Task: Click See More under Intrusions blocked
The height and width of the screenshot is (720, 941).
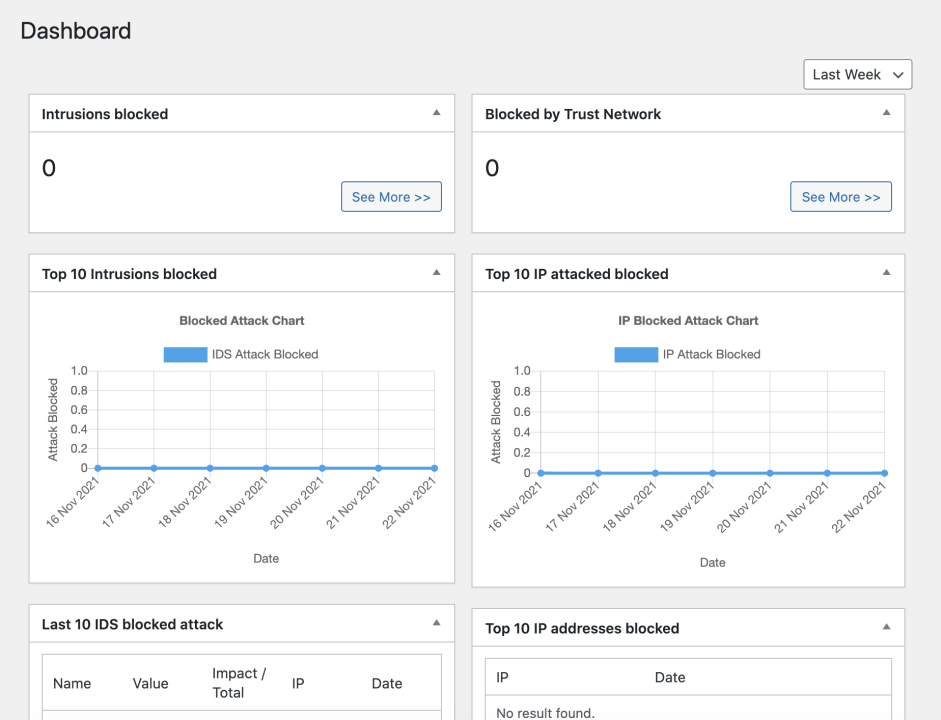Action: click(391, 197)
